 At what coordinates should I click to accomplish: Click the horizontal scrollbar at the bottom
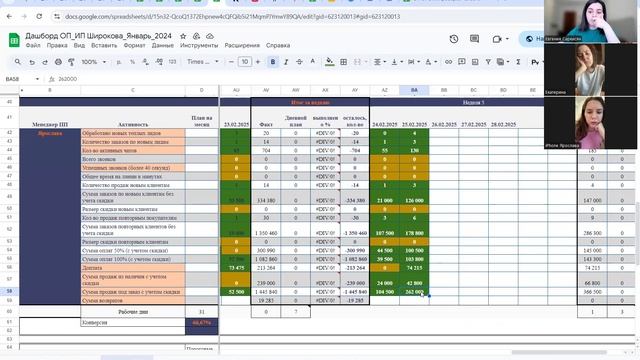point(559,353)
